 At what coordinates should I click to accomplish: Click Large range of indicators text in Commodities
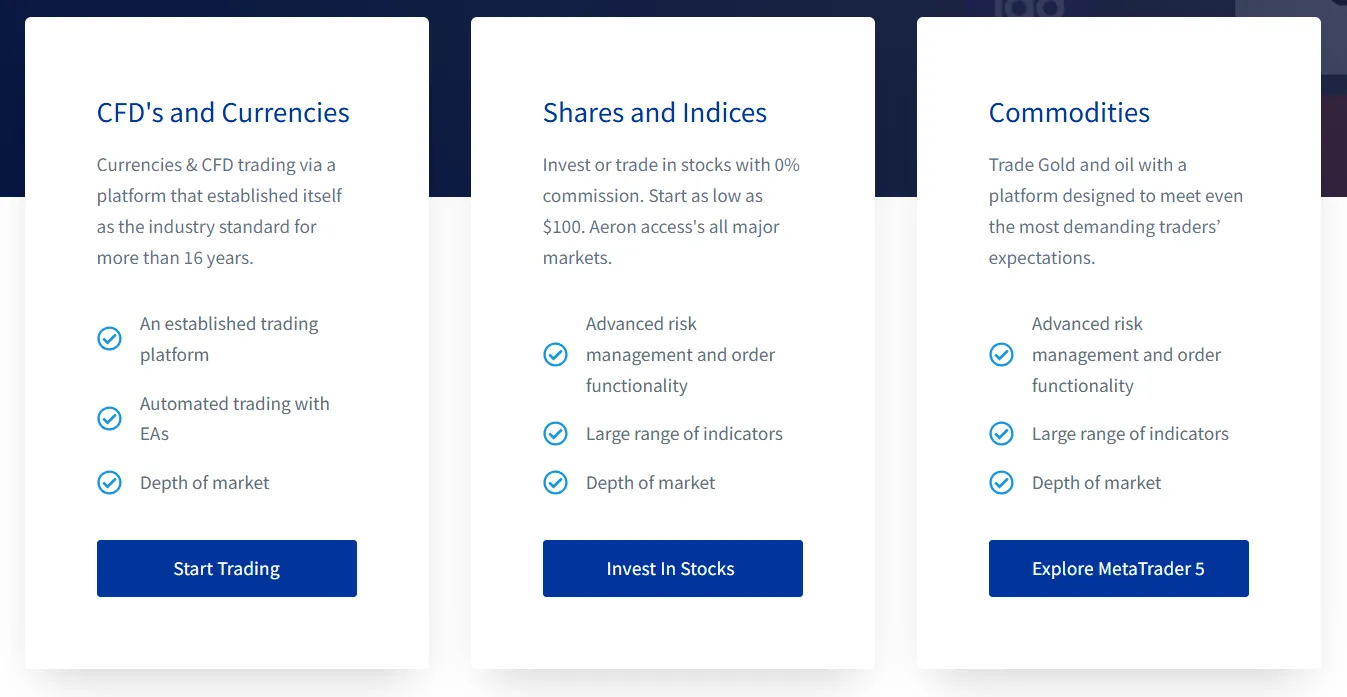(1130, 434)
